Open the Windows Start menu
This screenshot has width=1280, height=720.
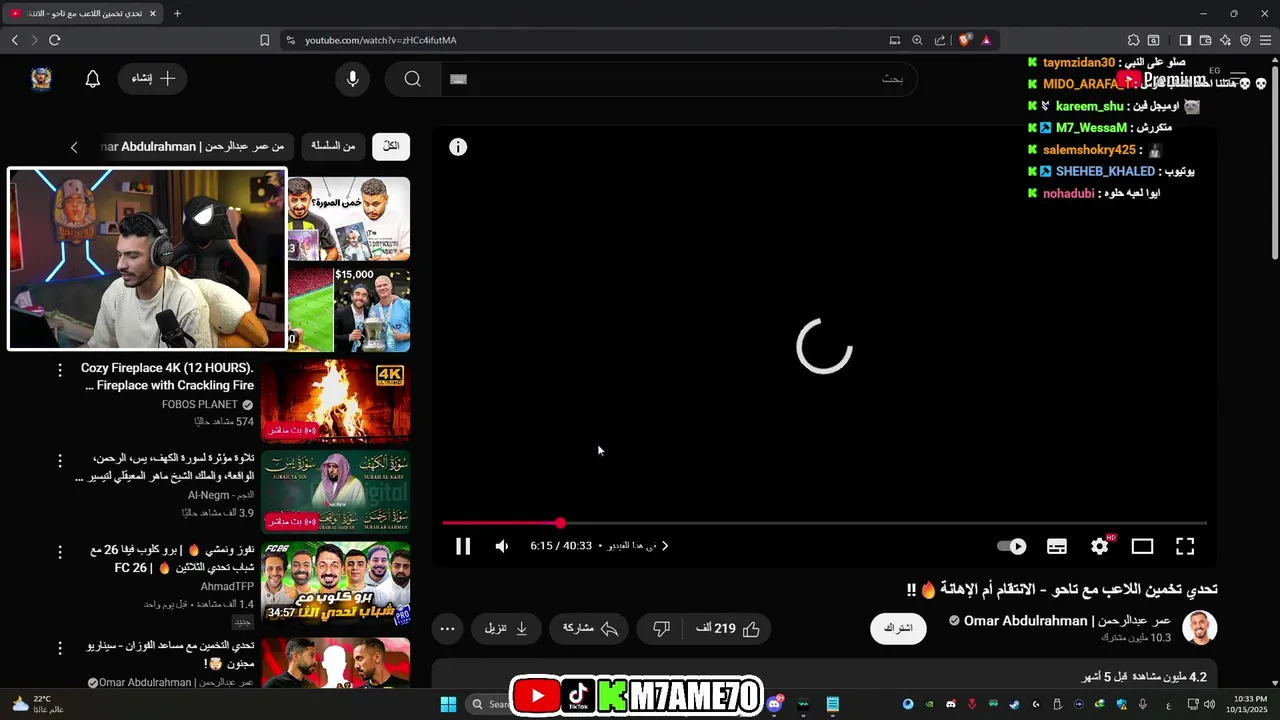click(448, 704)
